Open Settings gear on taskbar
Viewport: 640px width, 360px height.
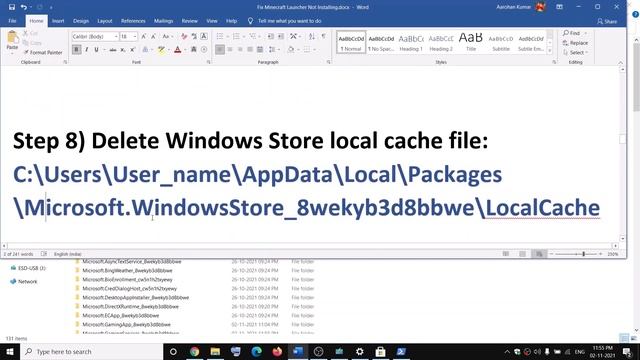pos(360,351)
